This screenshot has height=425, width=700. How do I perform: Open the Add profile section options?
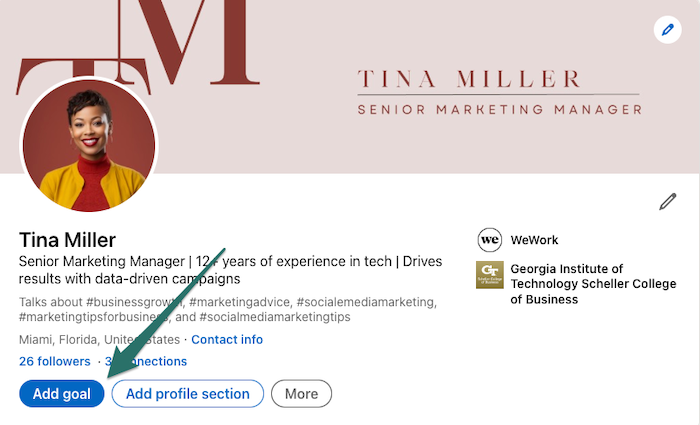(x=187, y=394)
